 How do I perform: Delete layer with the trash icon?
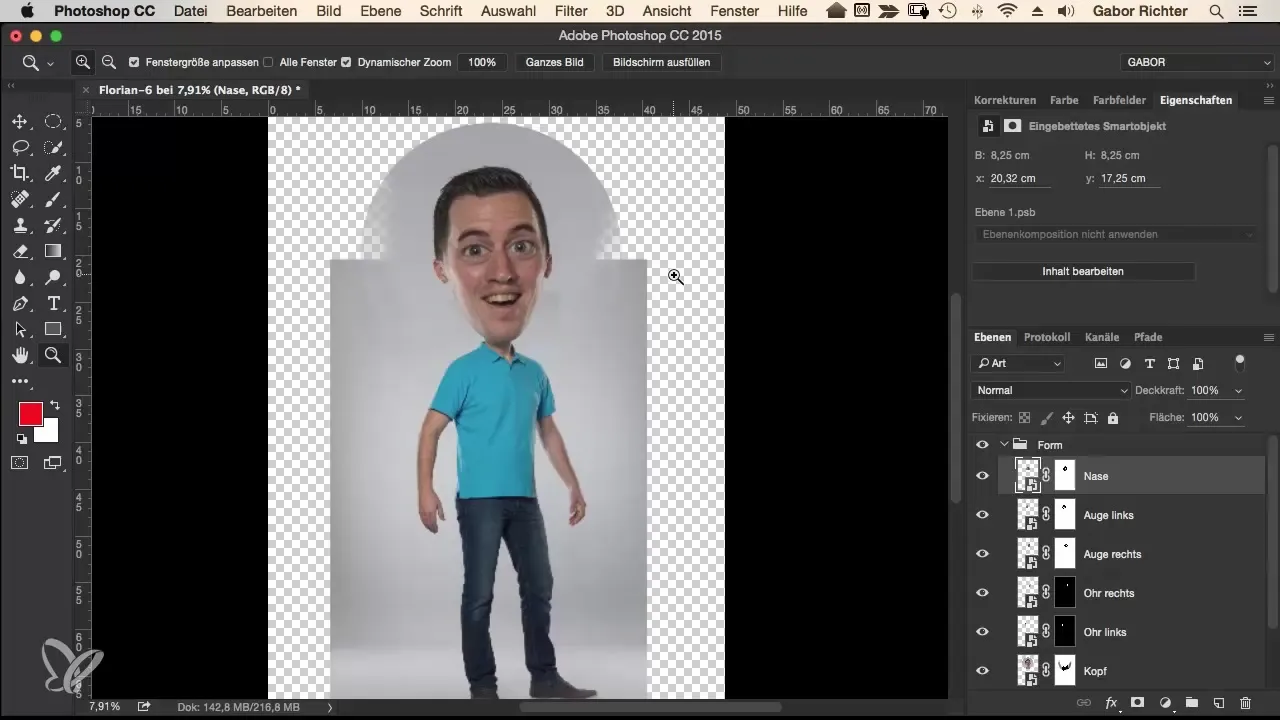[x=1245, y=704]
